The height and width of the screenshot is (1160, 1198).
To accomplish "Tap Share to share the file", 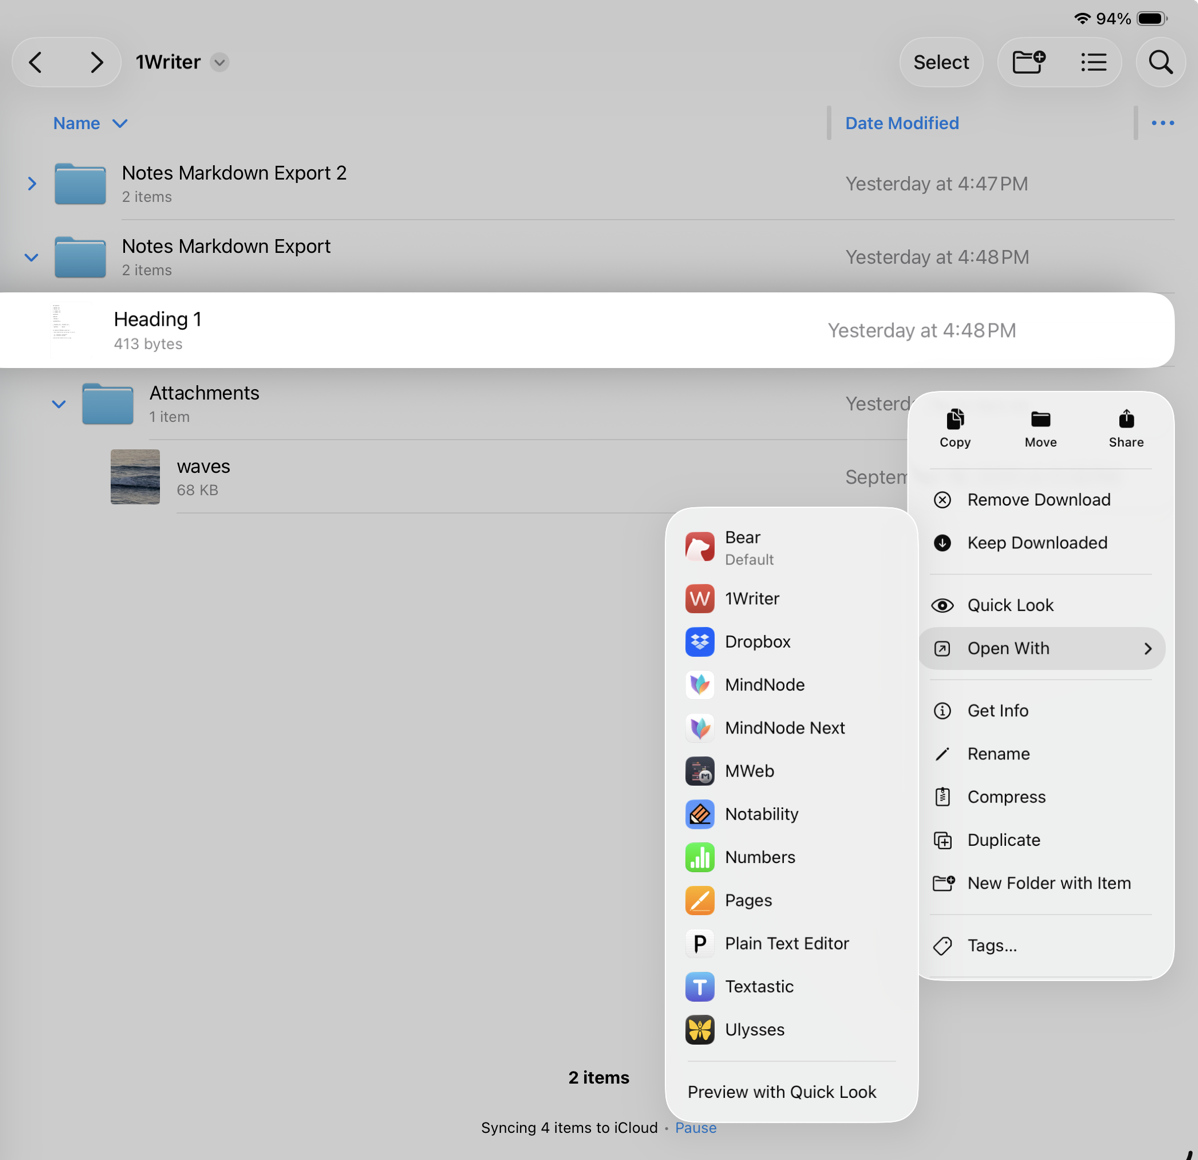I will [x=1126, y=428].
